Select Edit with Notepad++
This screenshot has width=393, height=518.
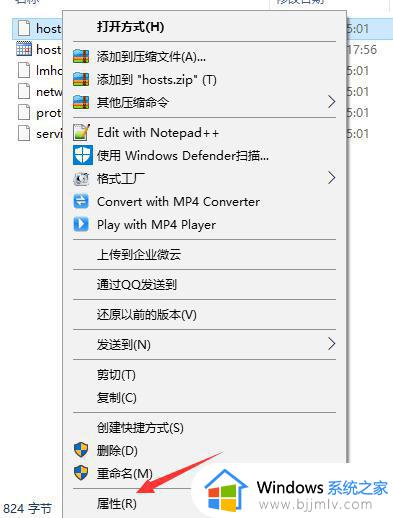pyautogui.click(x=204, y=132)
